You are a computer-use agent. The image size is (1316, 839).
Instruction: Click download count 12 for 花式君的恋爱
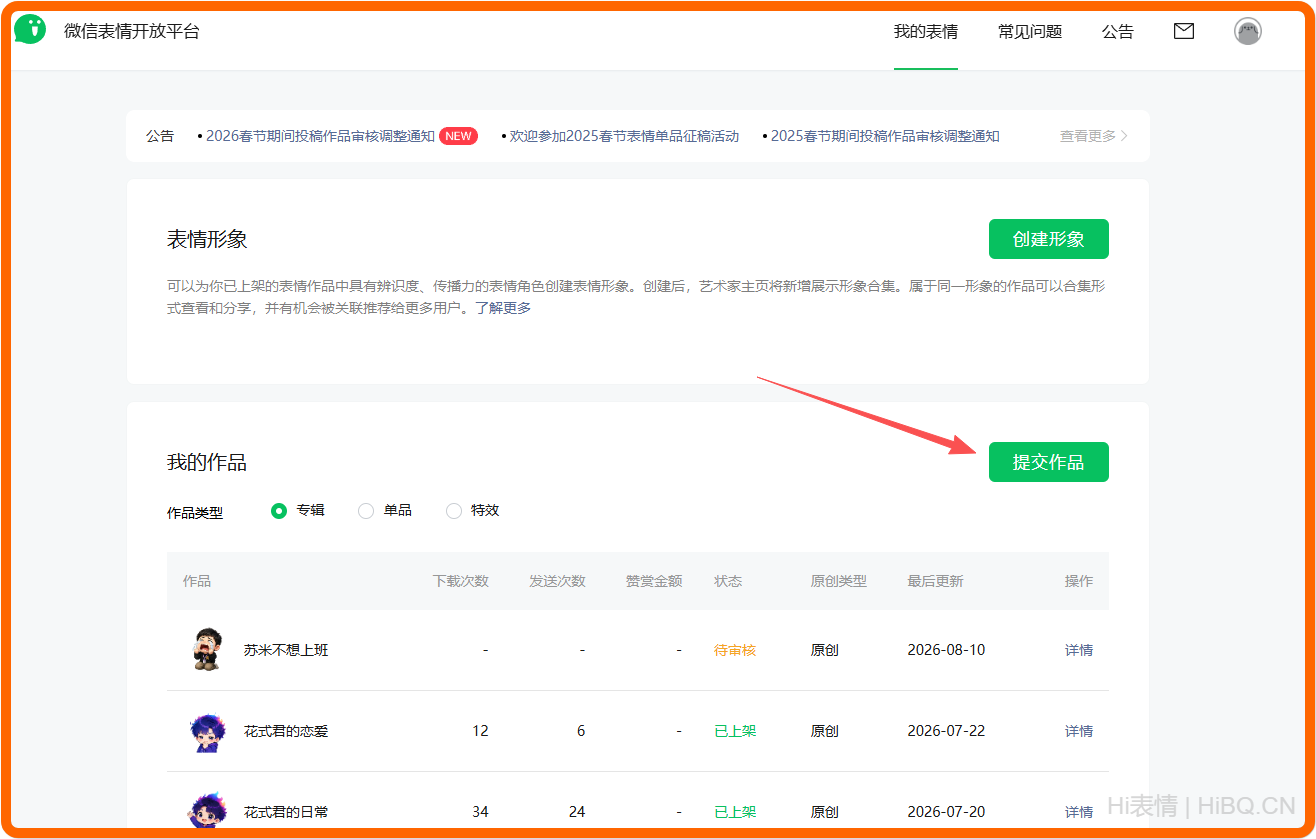pyautogui.click(x=480, y=731)
